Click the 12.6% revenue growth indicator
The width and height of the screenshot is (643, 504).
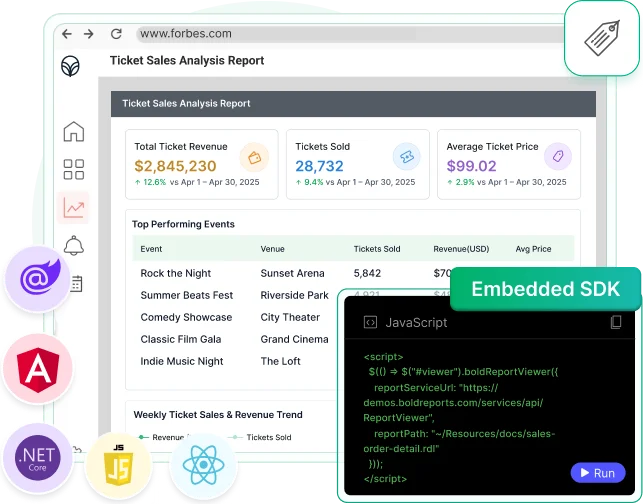(150, 182)
